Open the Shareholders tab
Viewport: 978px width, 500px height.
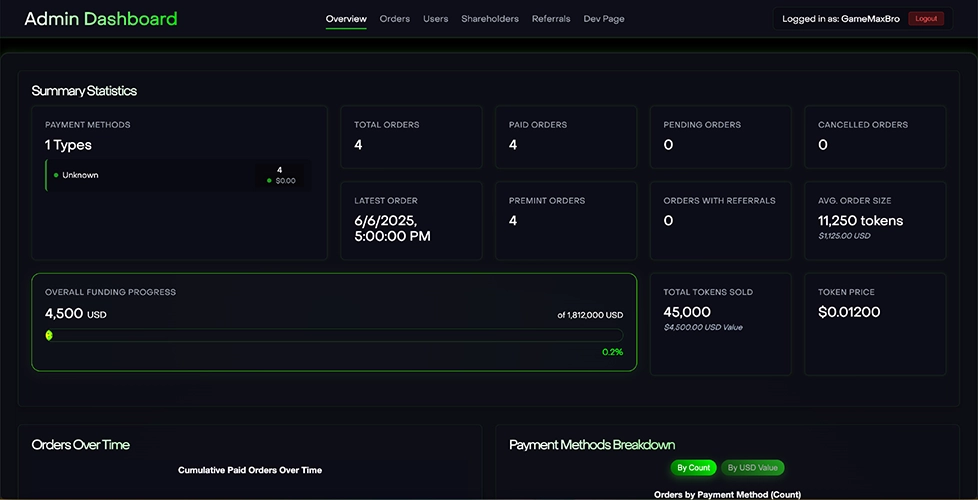(x=490, y=19)
